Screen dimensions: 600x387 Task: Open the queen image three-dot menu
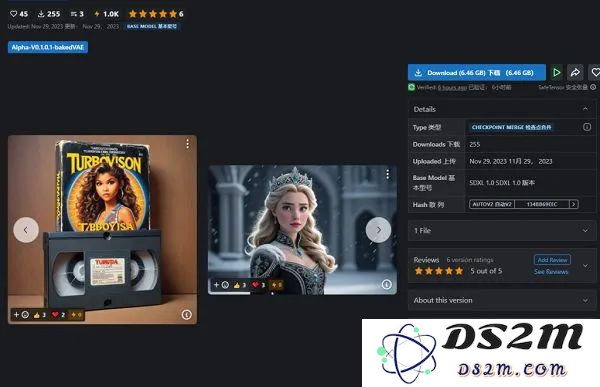click(388, 174)
